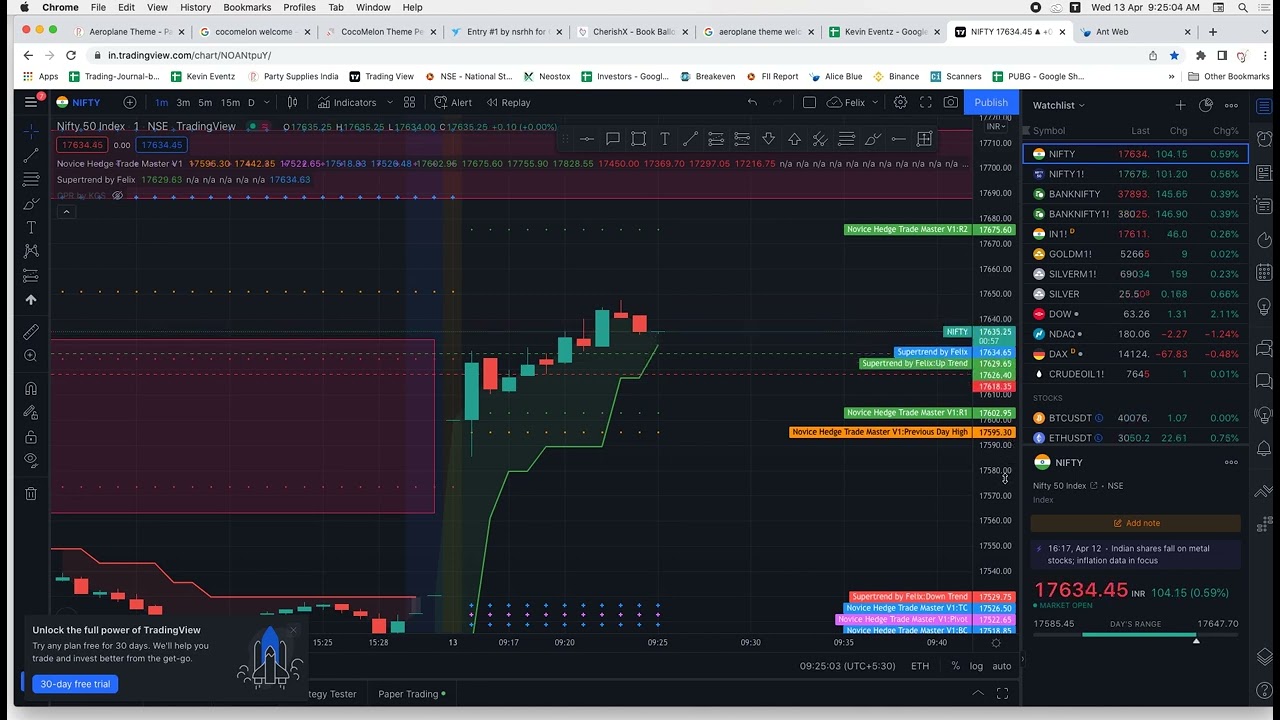Toggle log scale

point(976,666)
